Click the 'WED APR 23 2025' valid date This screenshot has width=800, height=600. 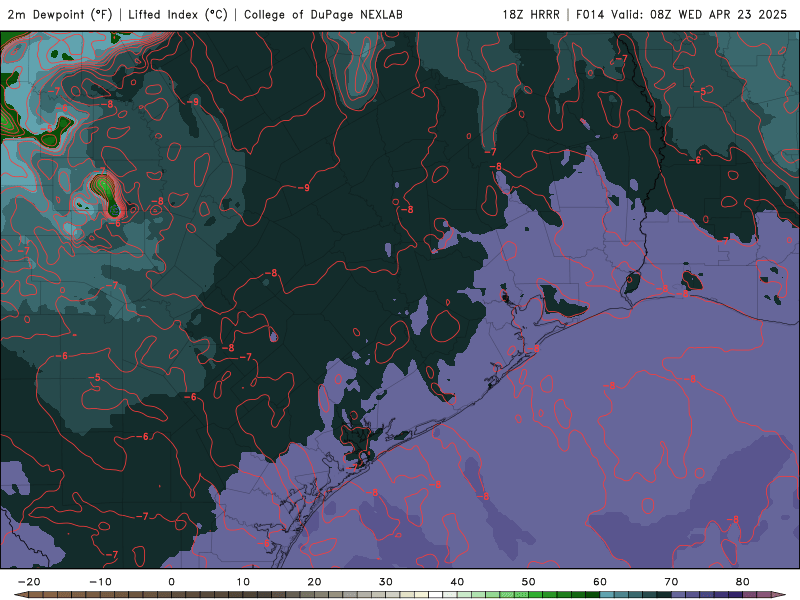[733, 15]
